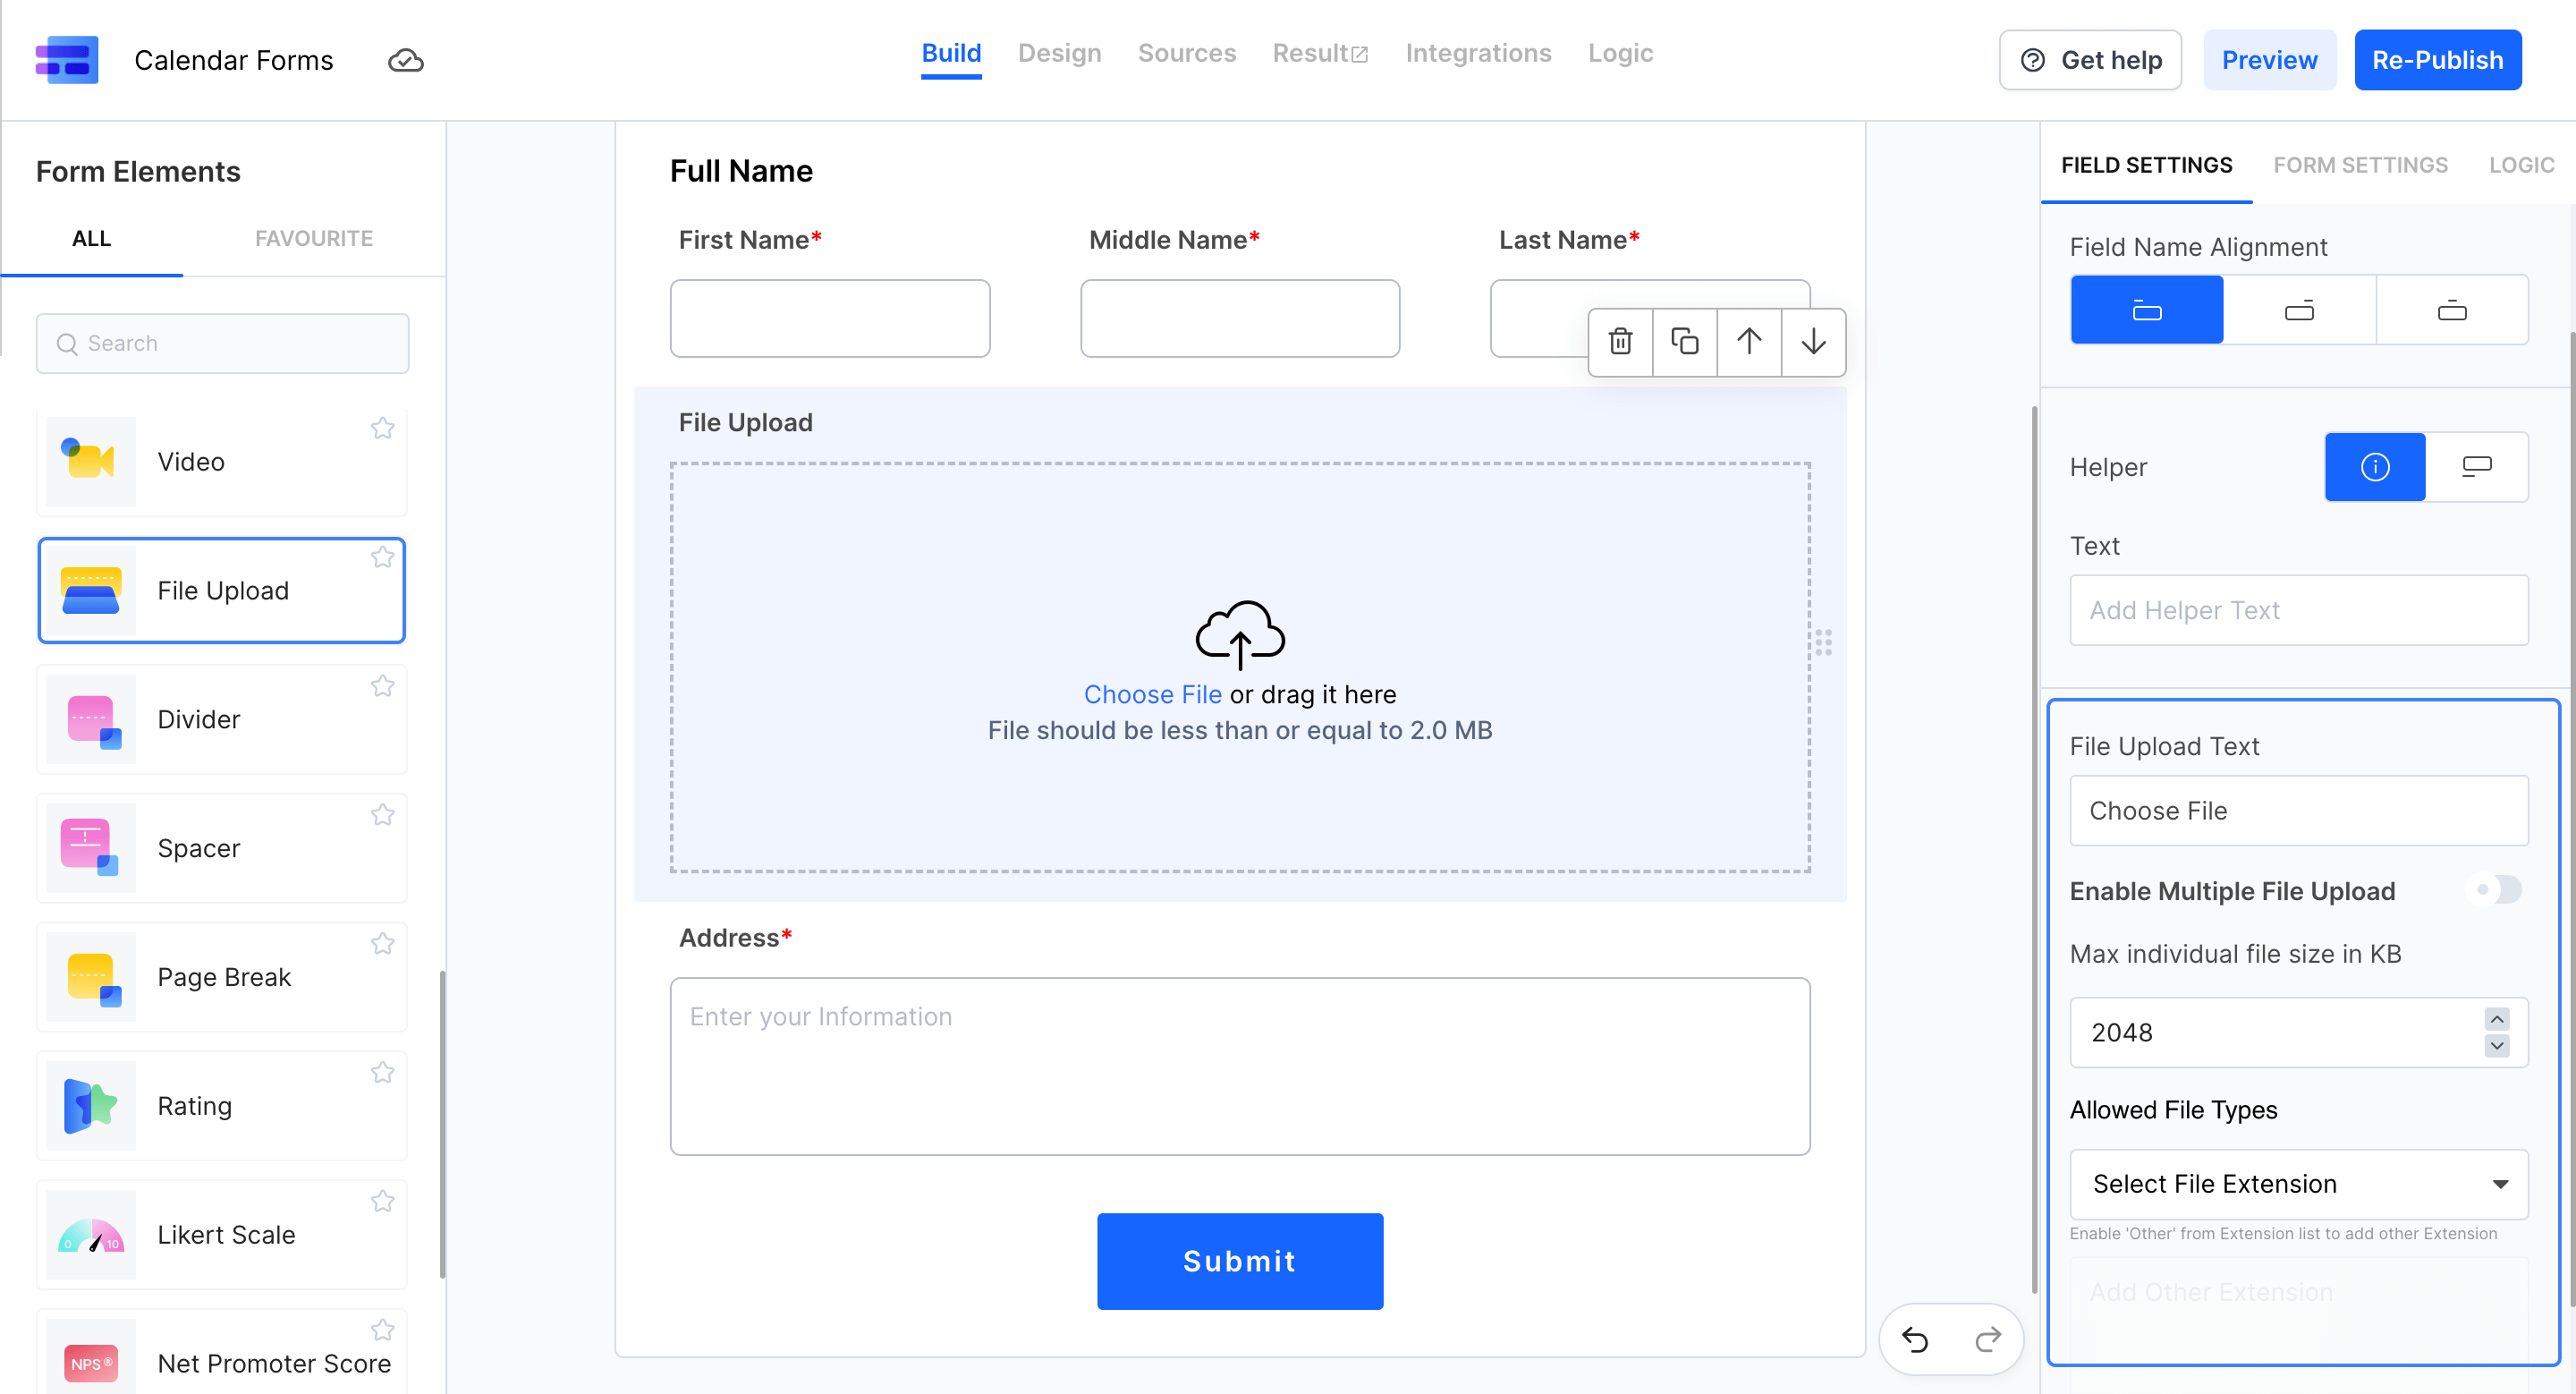The width and height of the screenshot is (2576, 1394).
Task: Mark the Video element as favourite
Action: coord(382,428)
